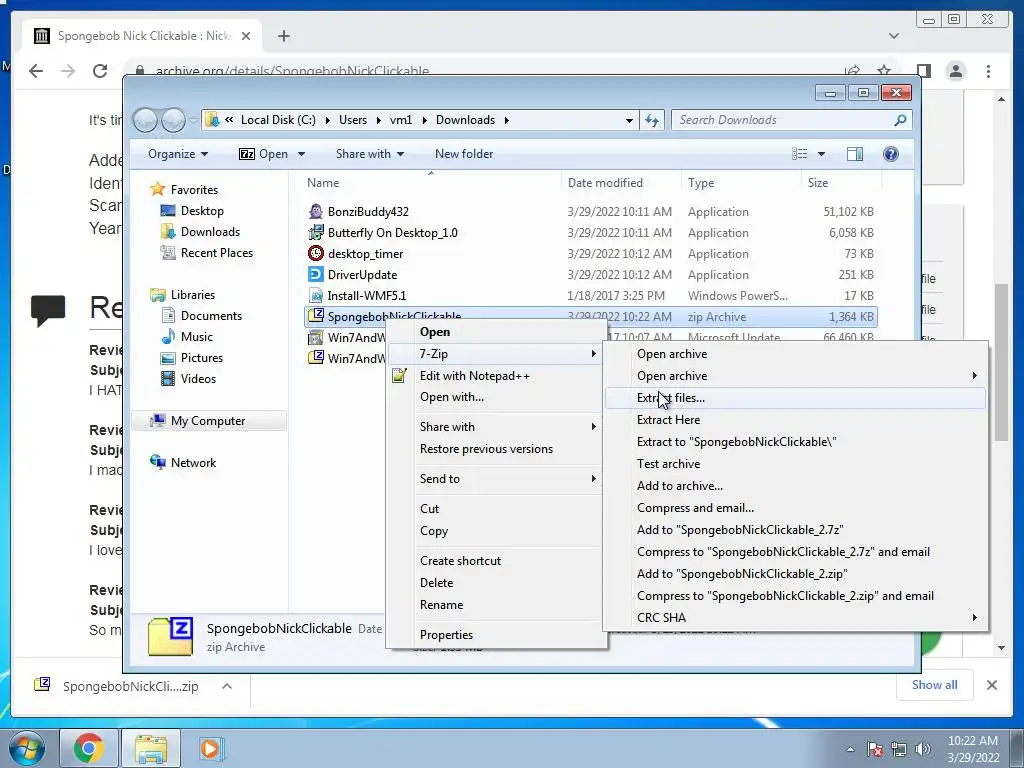
Task: Click first "Open archive" entry
Action: [x=795, y=354]
